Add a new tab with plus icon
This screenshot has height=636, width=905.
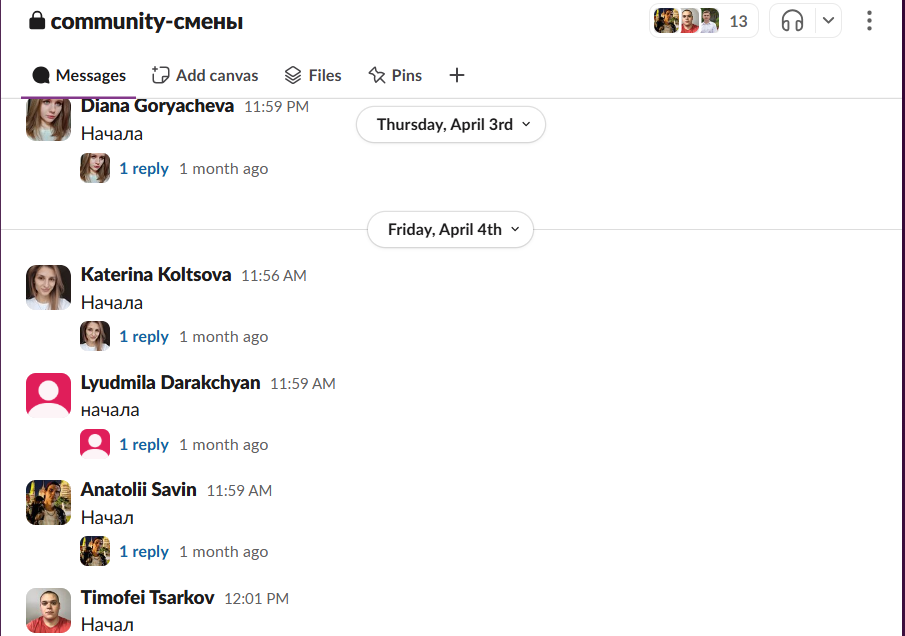tap(457, 76)
